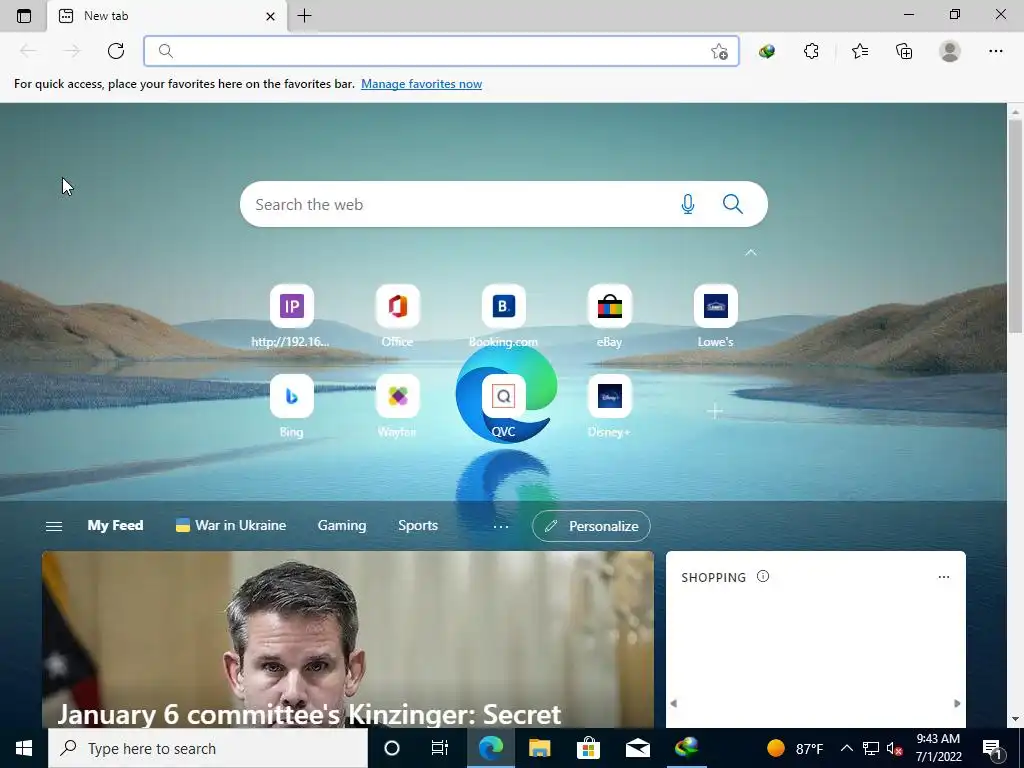This screenshot has height=768, width=1024.
Task: Open a new tab with plus button
Action: tap(304, 16)
